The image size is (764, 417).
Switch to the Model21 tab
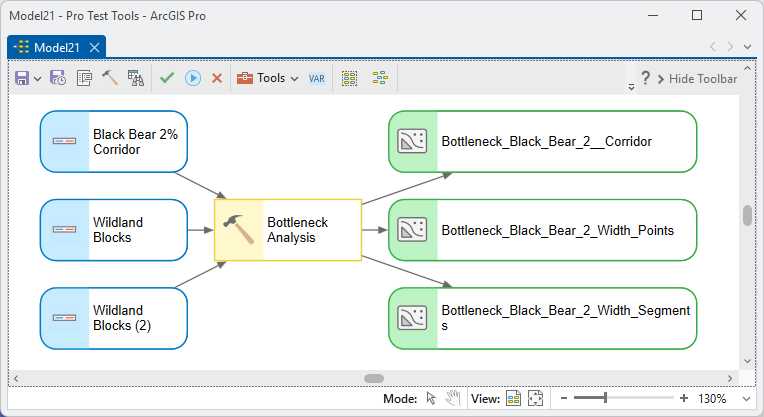pos(57,47)
